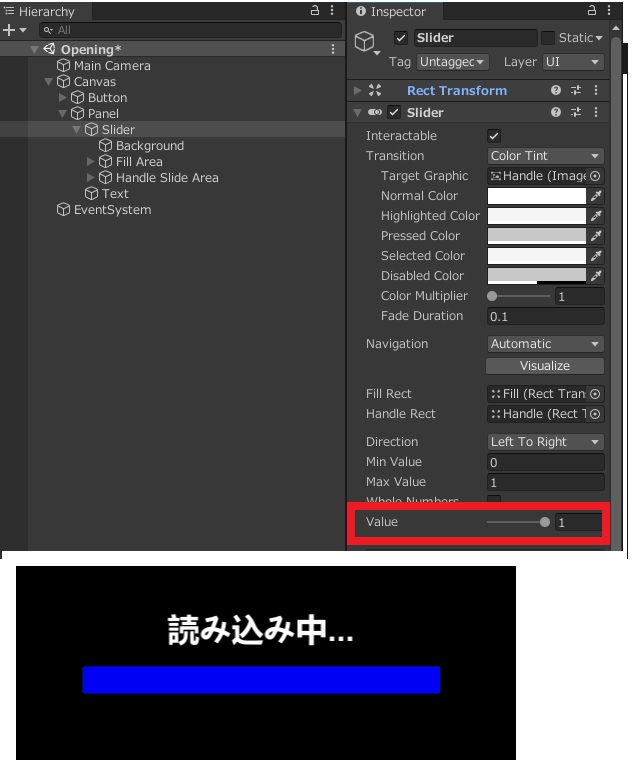Switch to the Inspector tab
Viewport: 636px width, 770px height.
(397, 11)
